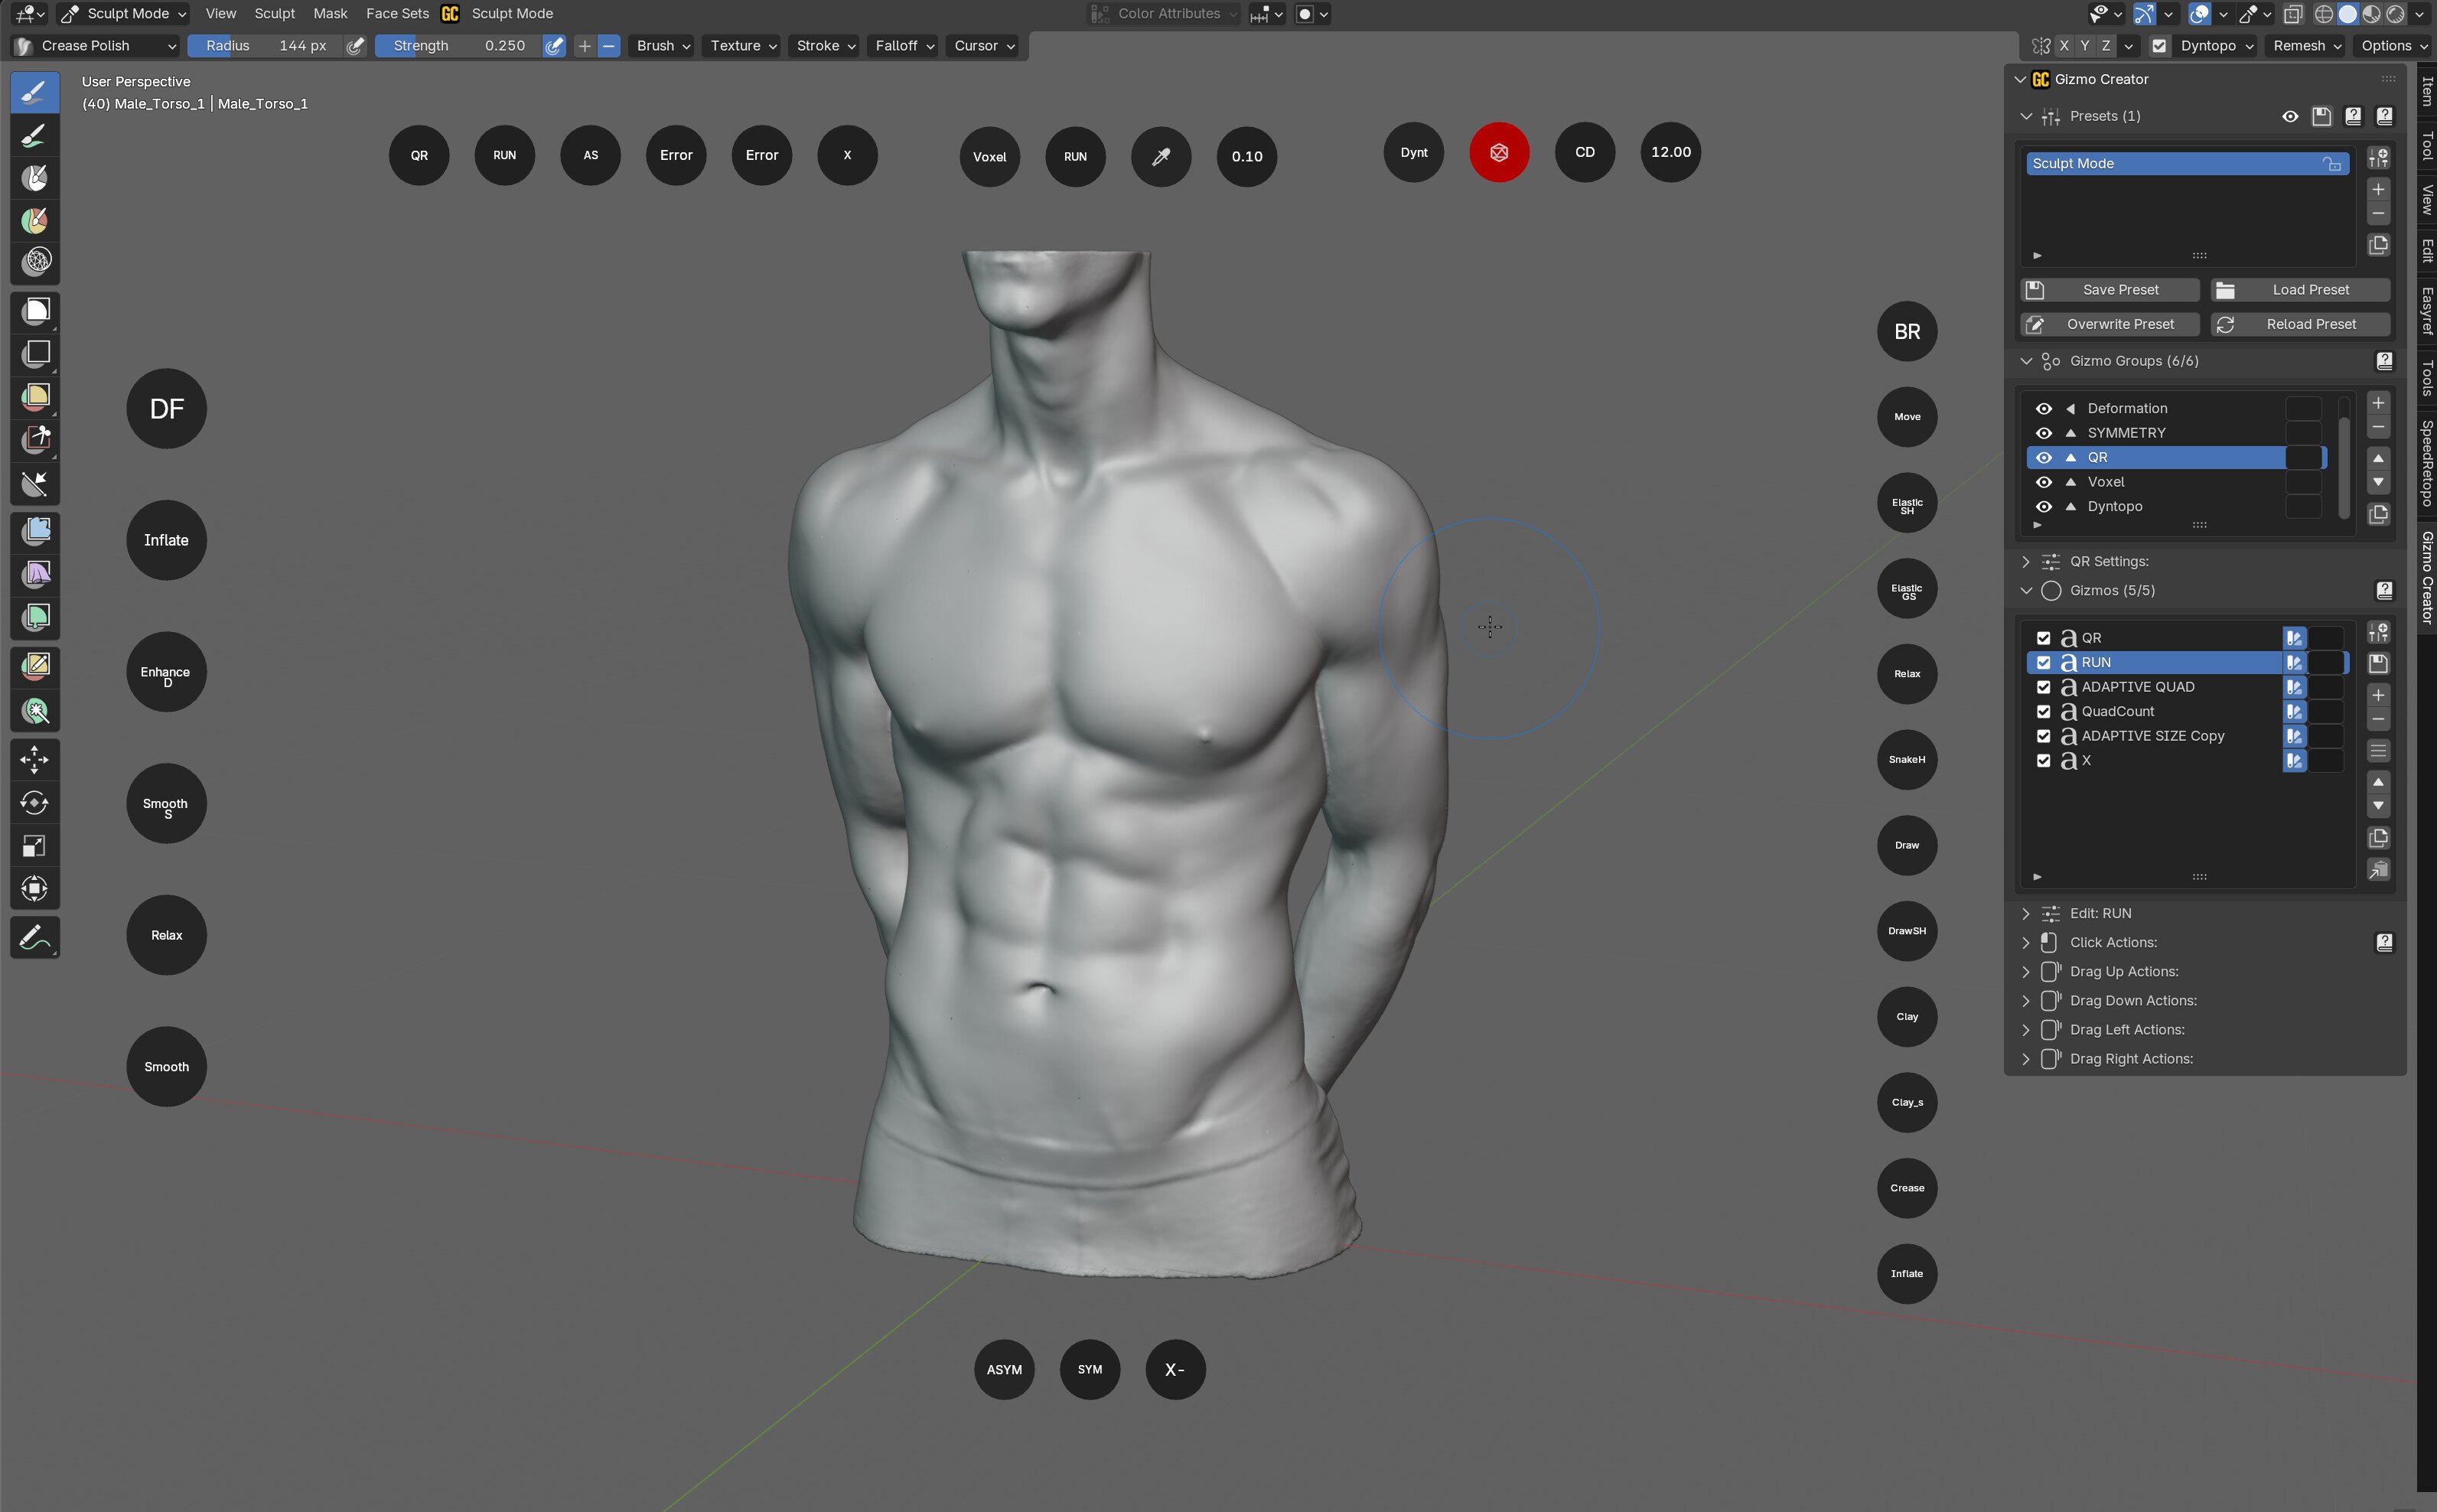
Task: Click the Crease brush gizmo on the right
Action: (x=1906, y=1188)
